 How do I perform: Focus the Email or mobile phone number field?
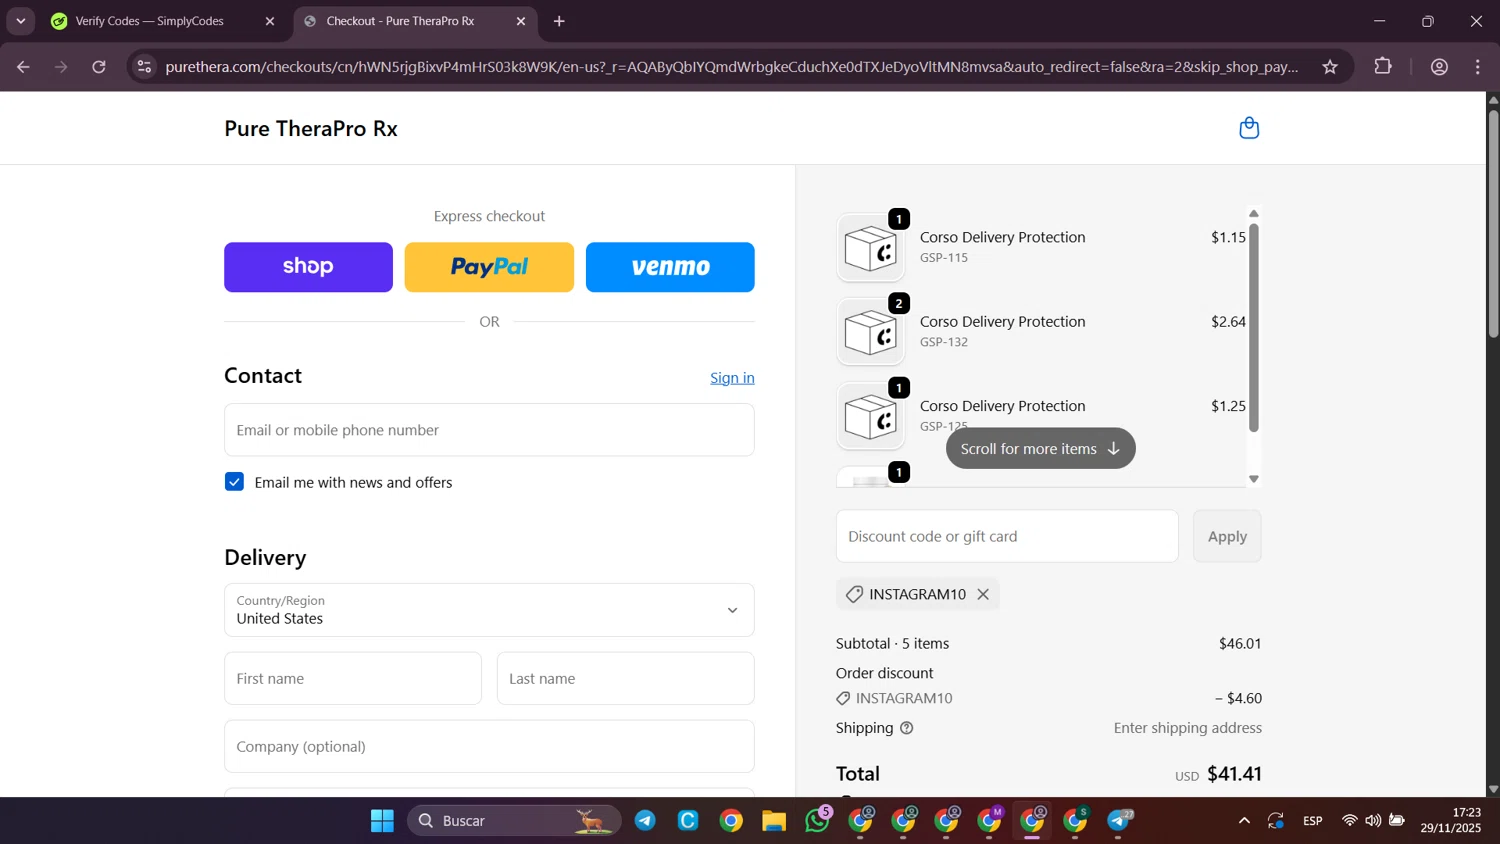pyautogui.click(x=489, y=430)
